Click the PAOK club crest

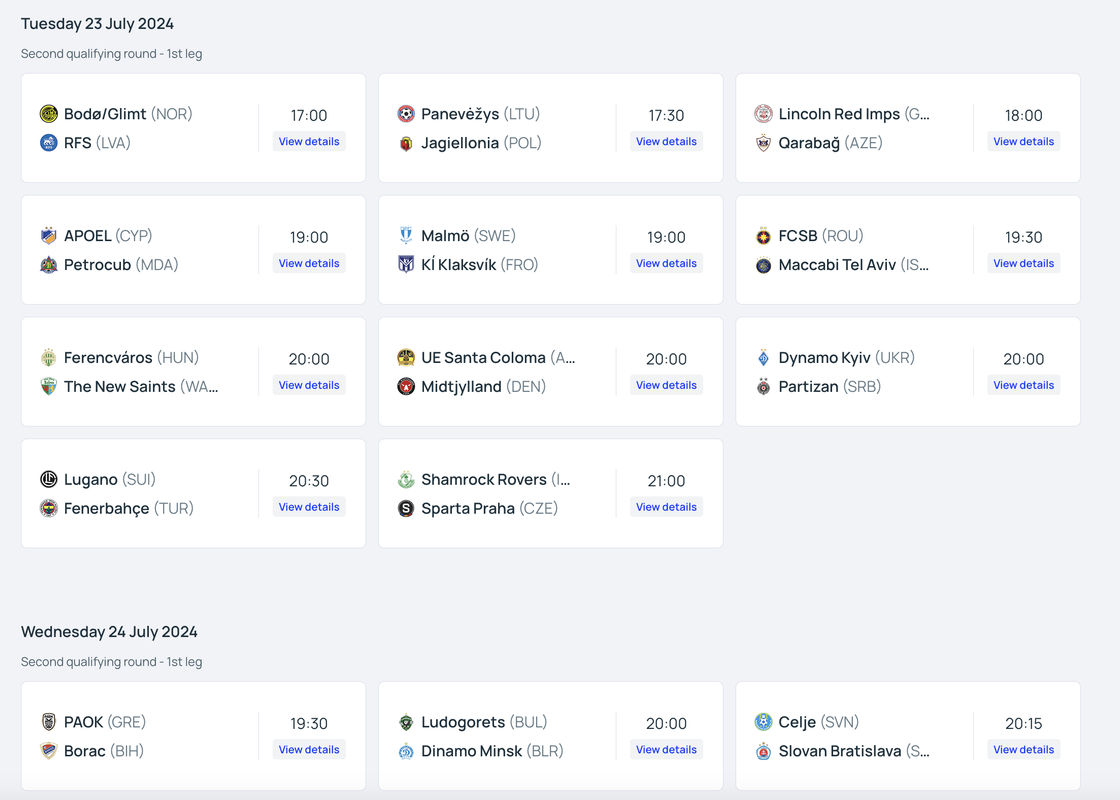pos(49,722)
